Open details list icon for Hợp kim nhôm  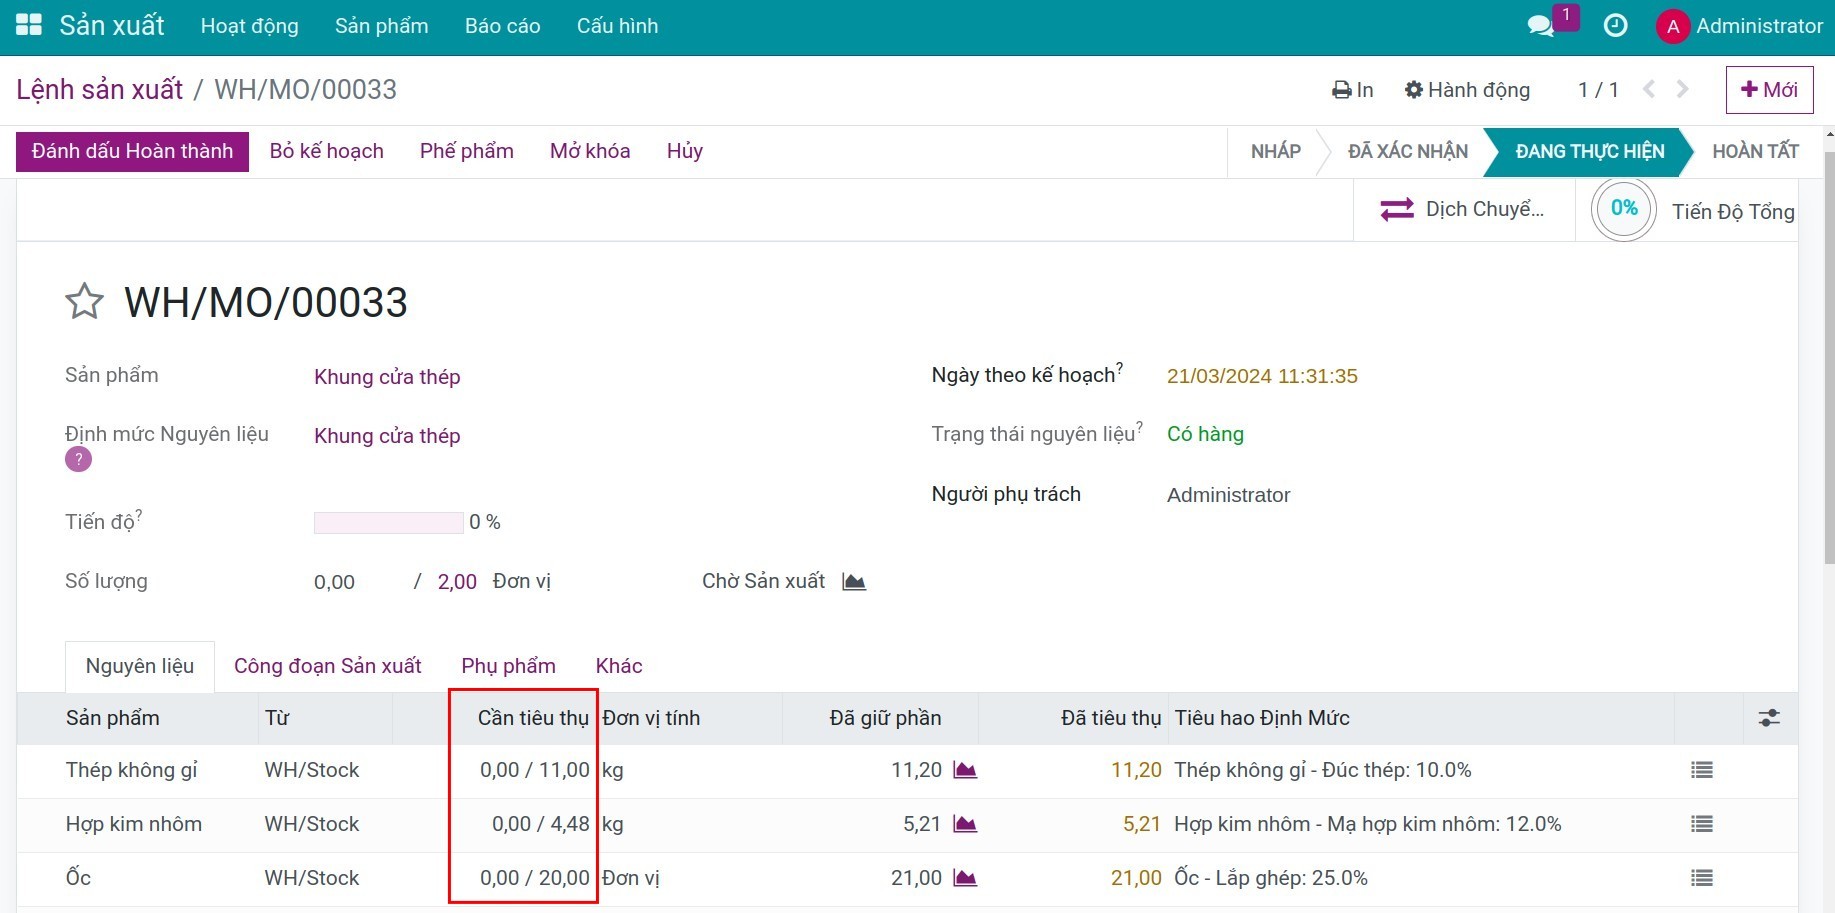(x=1702, y=824)
